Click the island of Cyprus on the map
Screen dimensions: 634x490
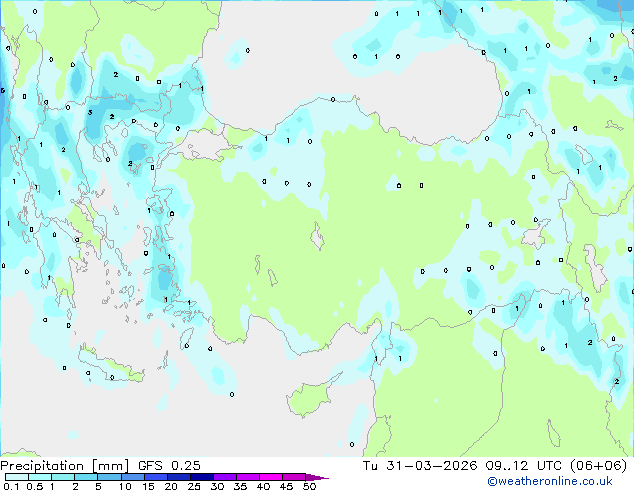pyautogui.click(x=311, y=397)
